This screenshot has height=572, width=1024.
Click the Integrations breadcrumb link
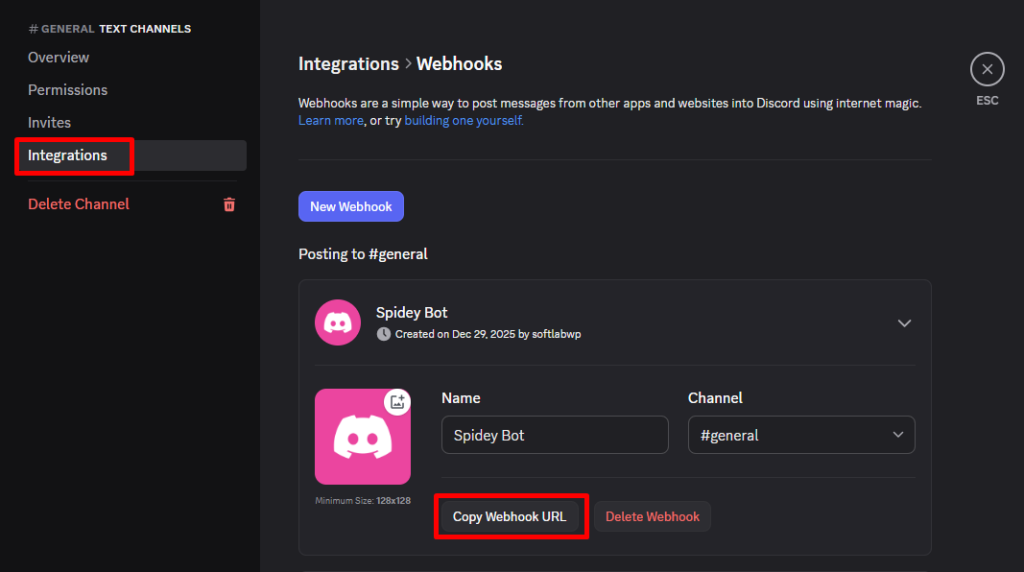click(x=348, y=64)
